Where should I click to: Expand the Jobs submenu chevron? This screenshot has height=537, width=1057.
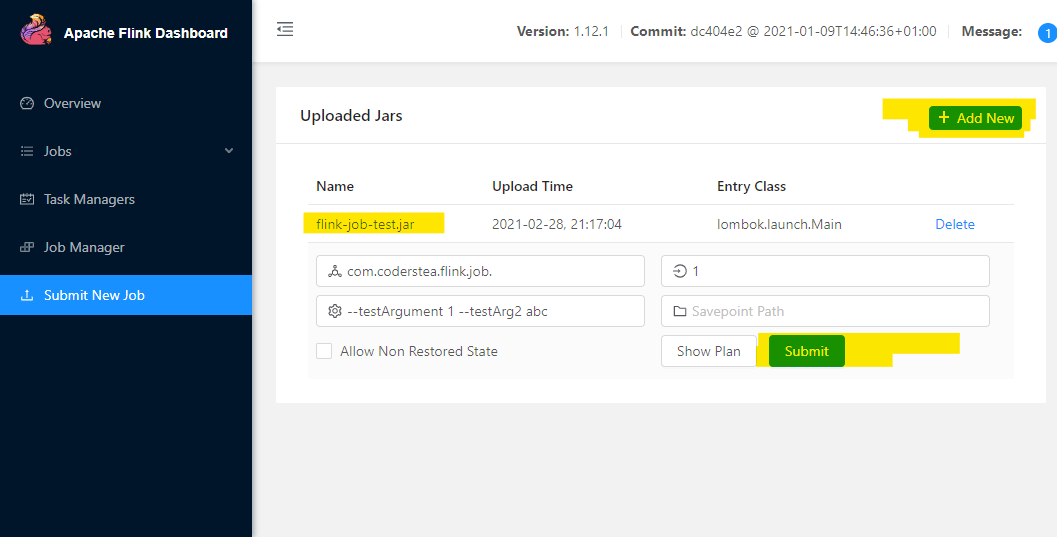(x=229, y=151)
